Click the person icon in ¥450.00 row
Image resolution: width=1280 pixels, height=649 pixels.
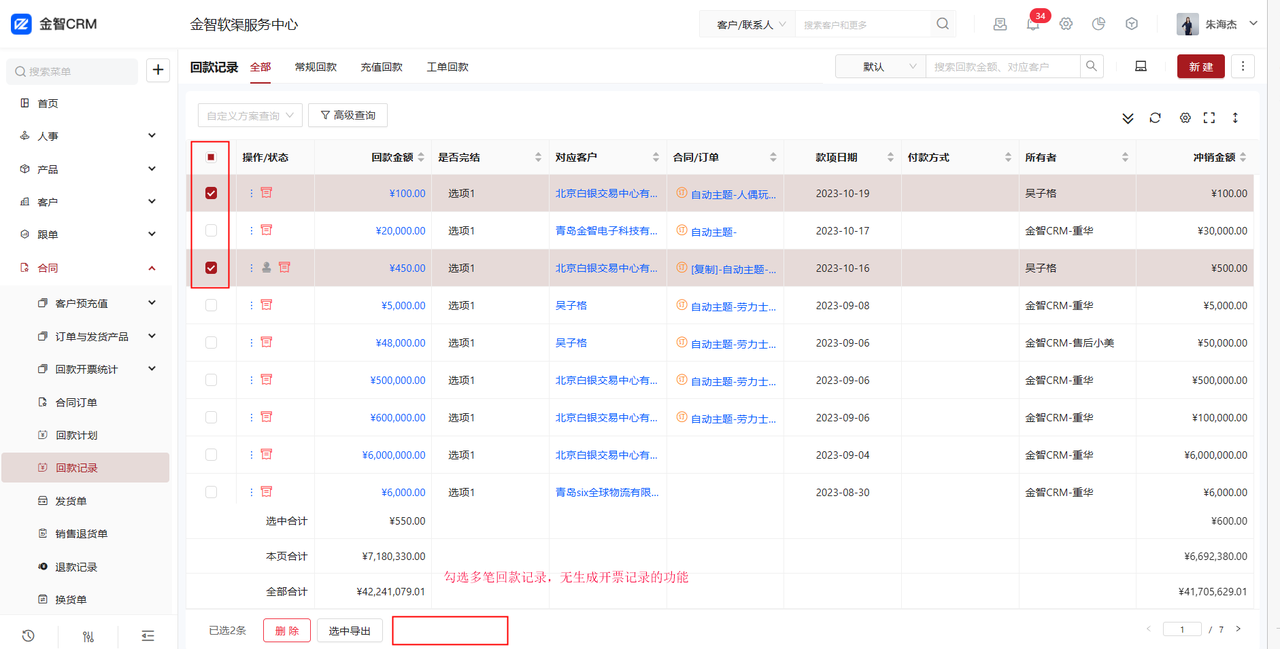[267, 268]
